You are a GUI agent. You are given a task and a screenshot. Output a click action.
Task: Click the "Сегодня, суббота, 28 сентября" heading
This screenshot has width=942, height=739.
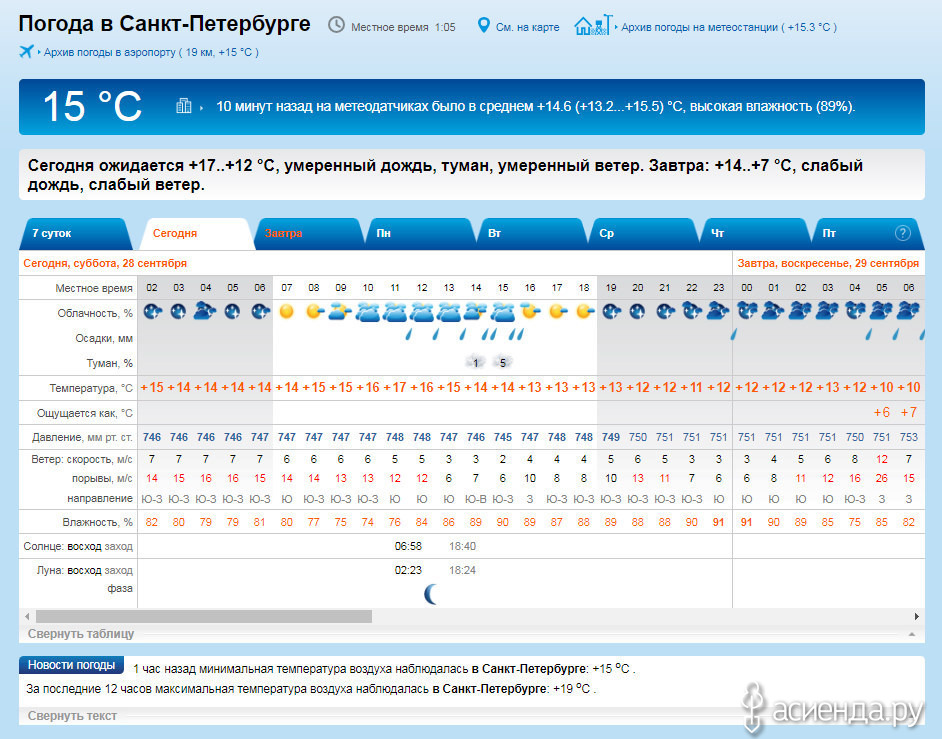[x=105, y=263]
